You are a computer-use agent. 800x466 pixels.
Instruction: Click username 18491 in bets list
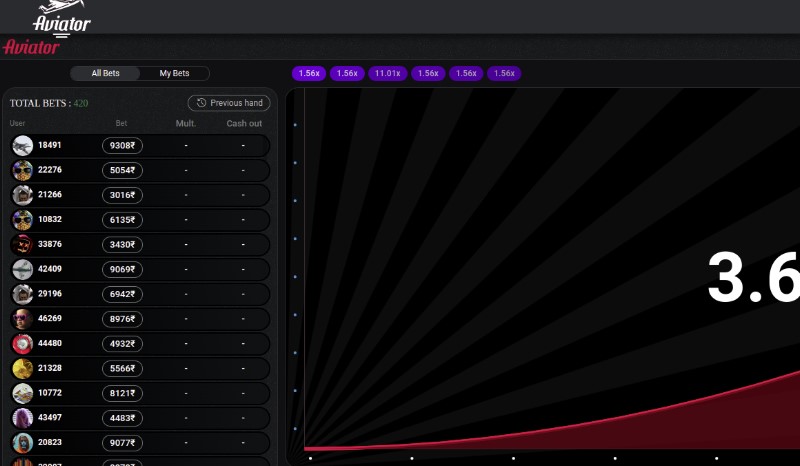point(49,145)
